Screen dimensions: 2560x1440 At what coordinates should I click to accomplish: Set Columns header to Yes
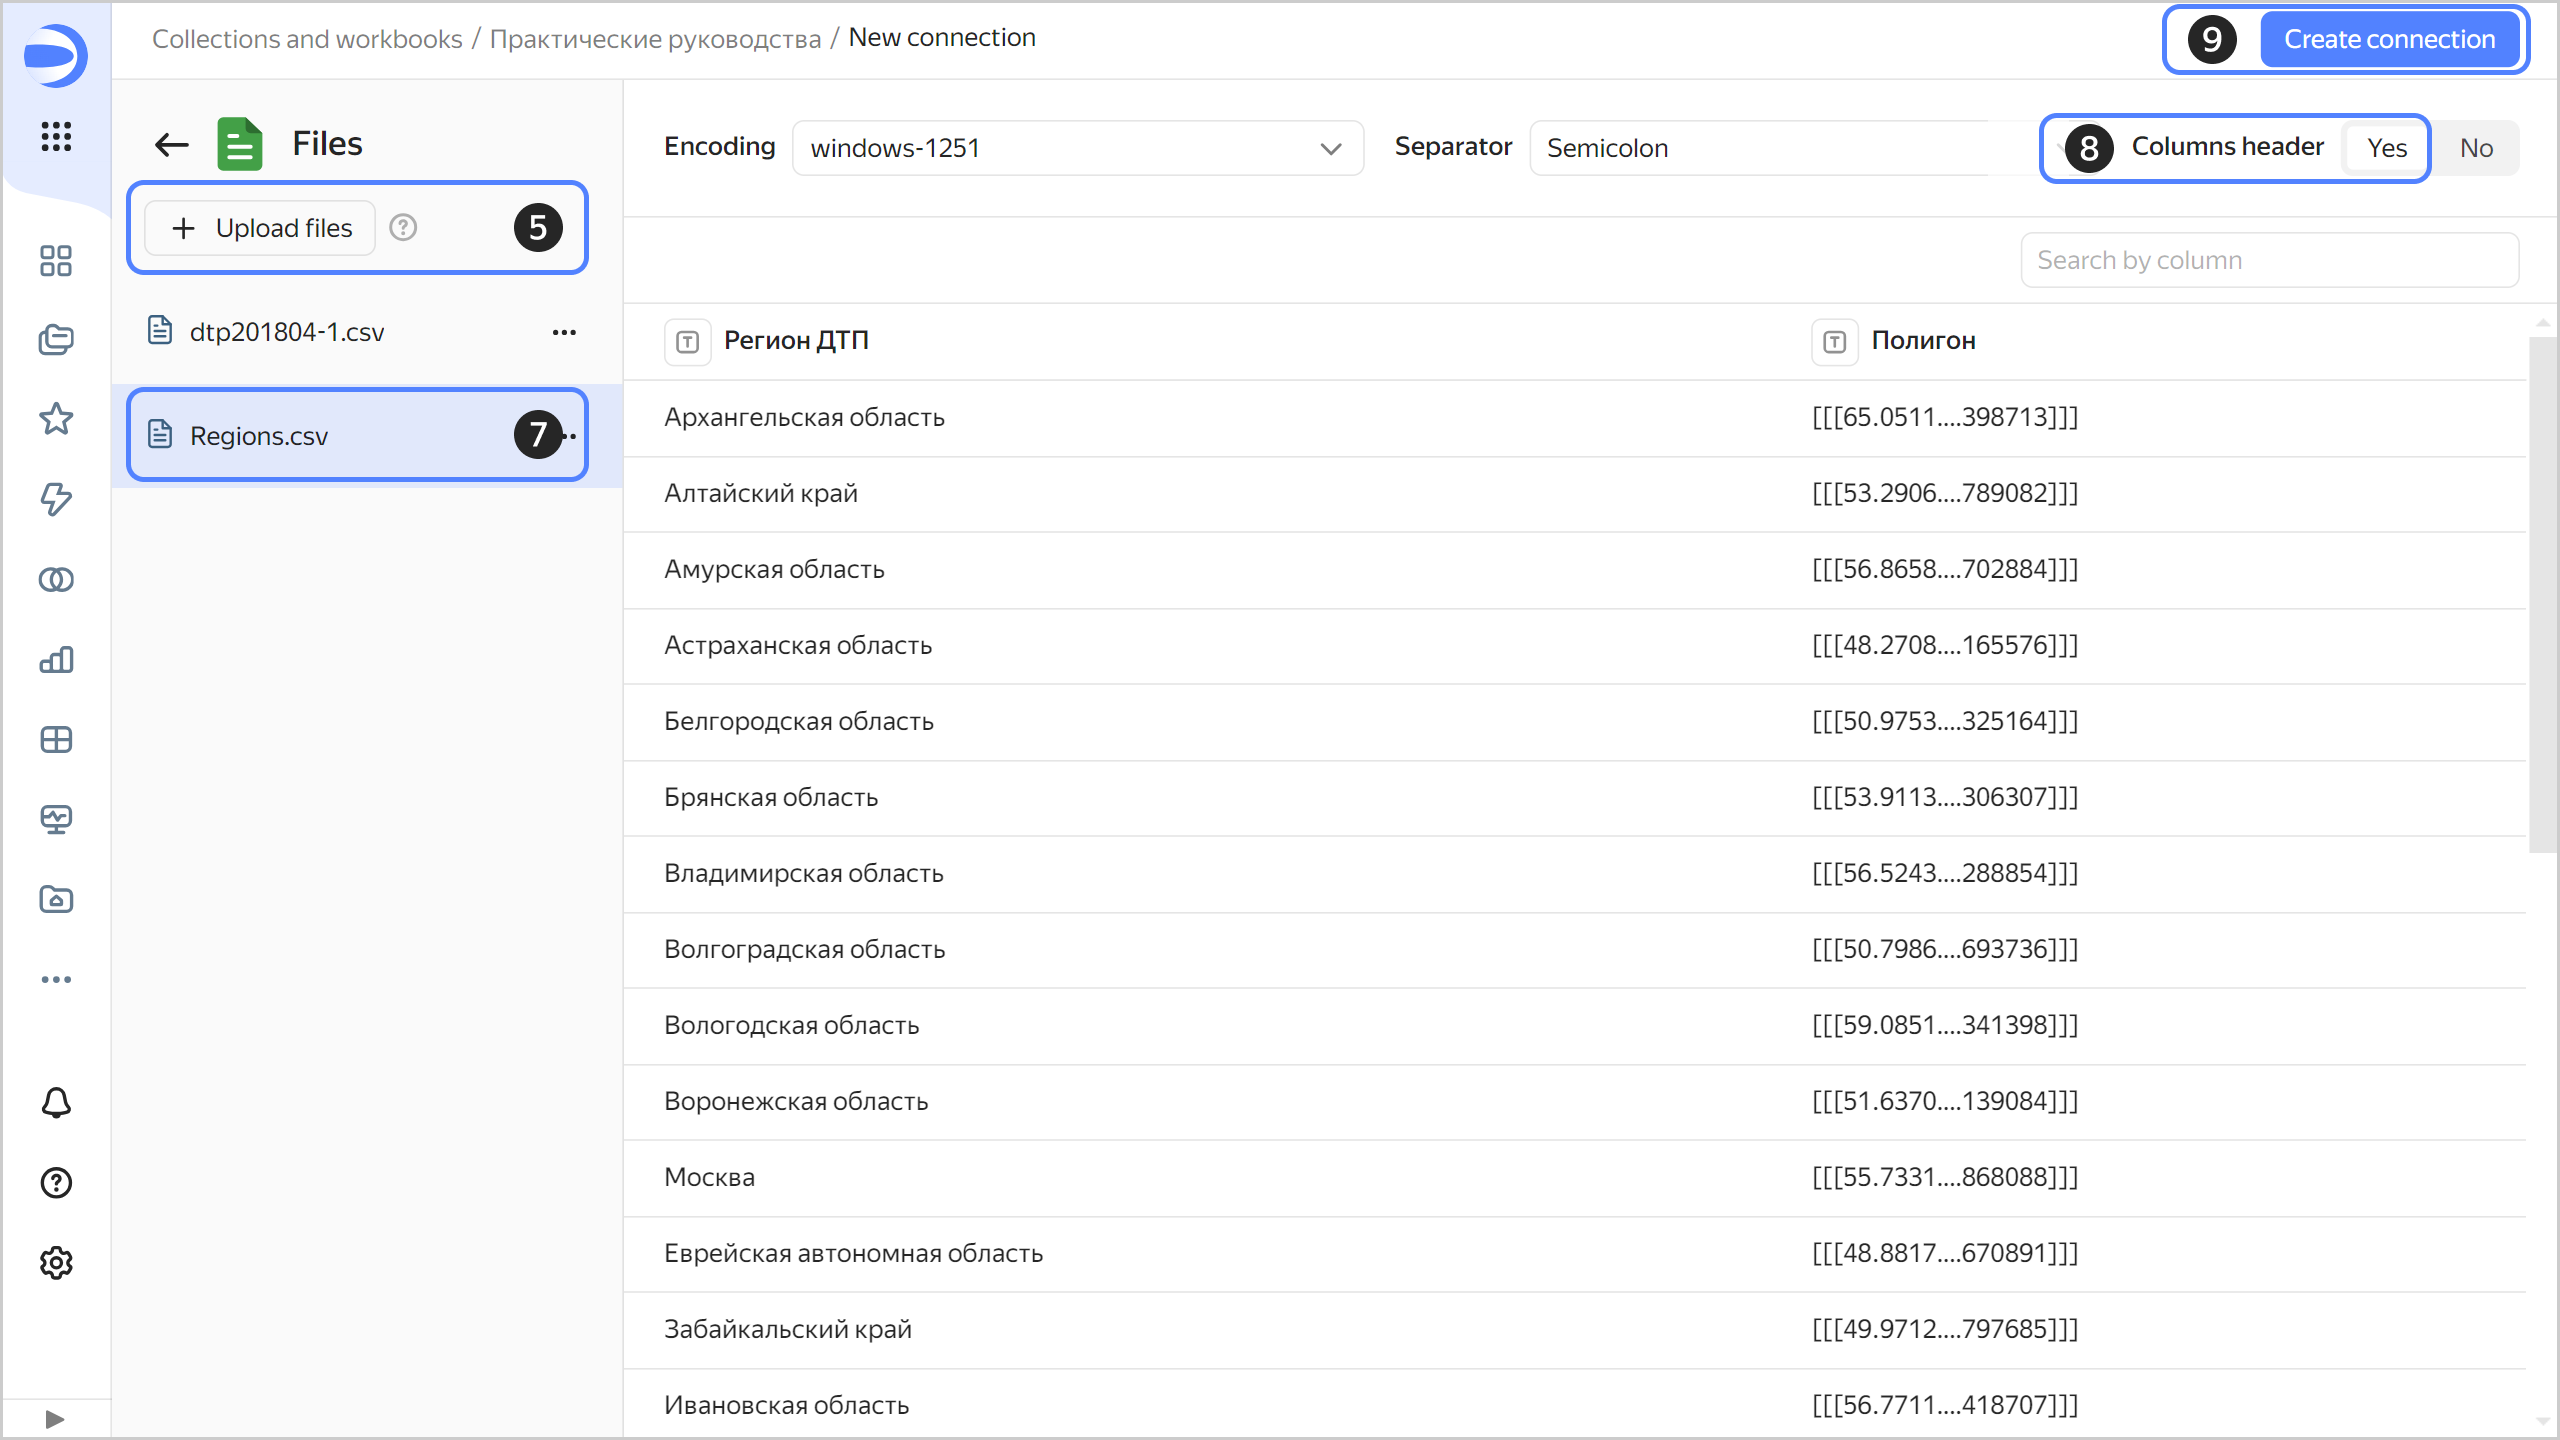coord(2386,148)
